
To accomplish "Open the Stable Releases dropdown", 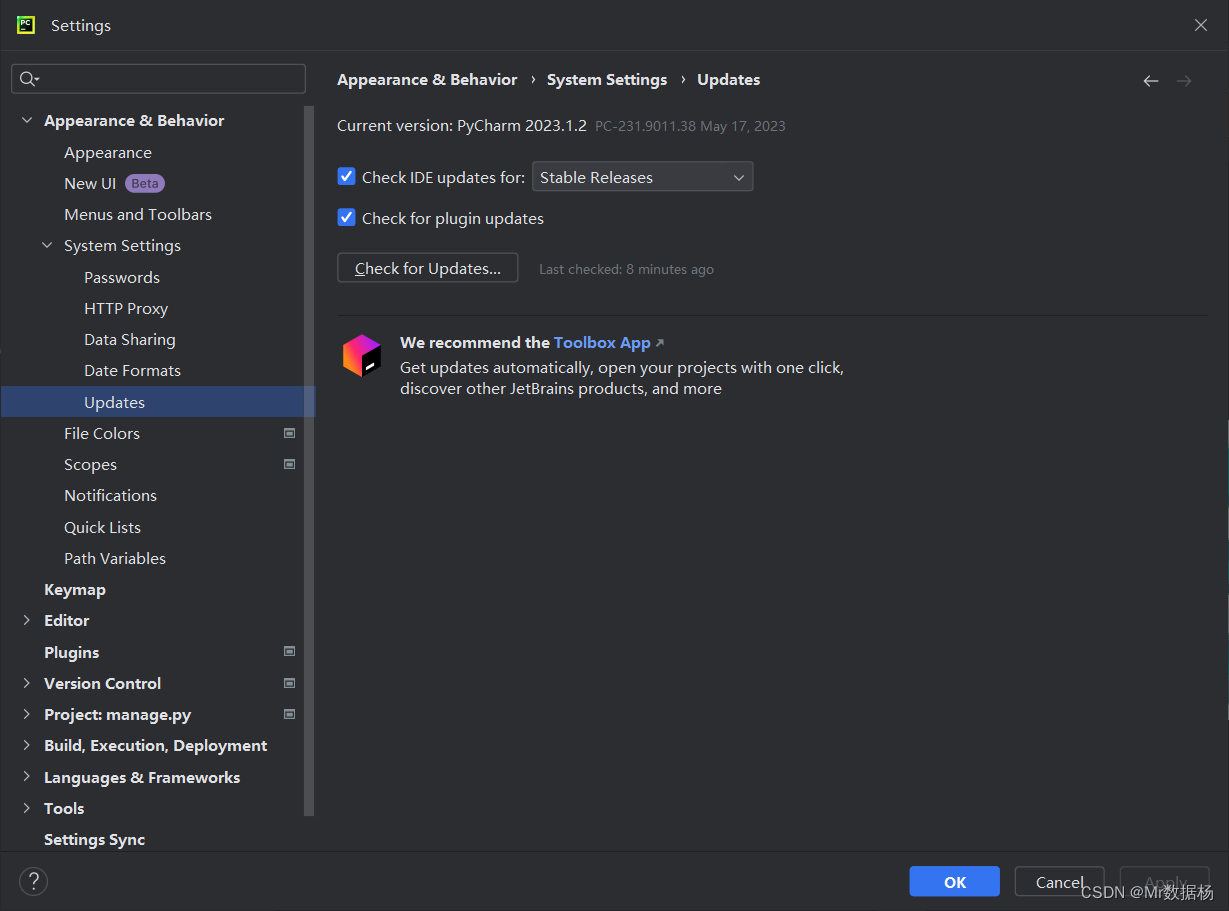I will pos(643,177).
